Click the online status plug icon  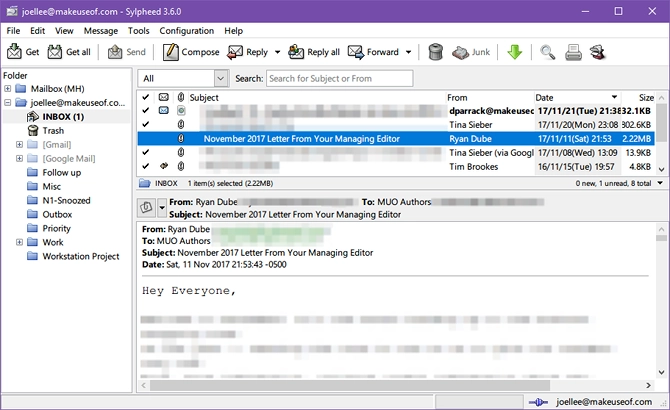click(538, 402)
